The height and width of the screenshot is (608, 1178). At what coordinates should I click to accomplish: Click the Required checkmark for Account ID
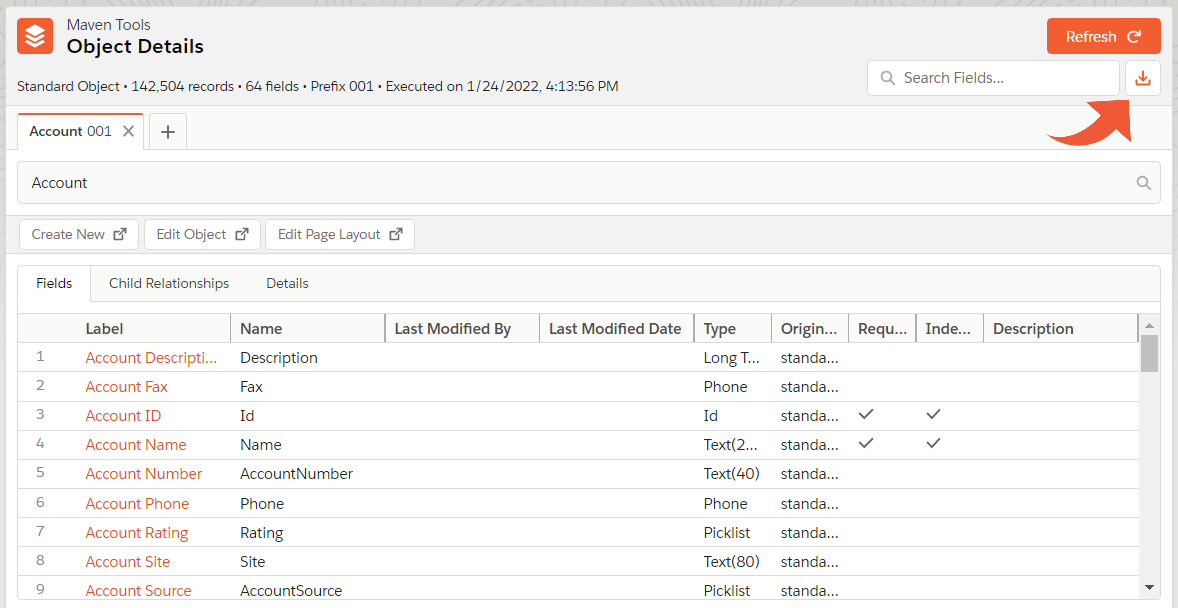coord(866,414)
